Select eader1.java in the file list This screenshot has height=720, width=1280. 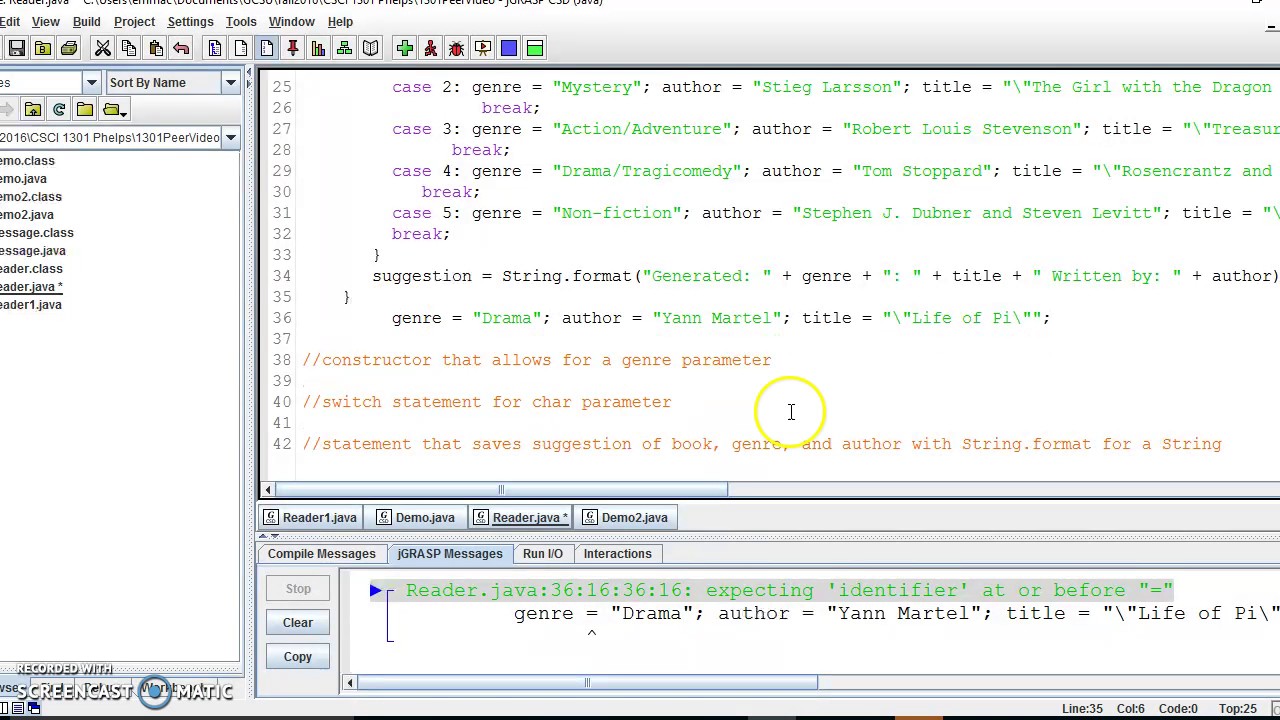pyautogui.click(x=31, y=305)
